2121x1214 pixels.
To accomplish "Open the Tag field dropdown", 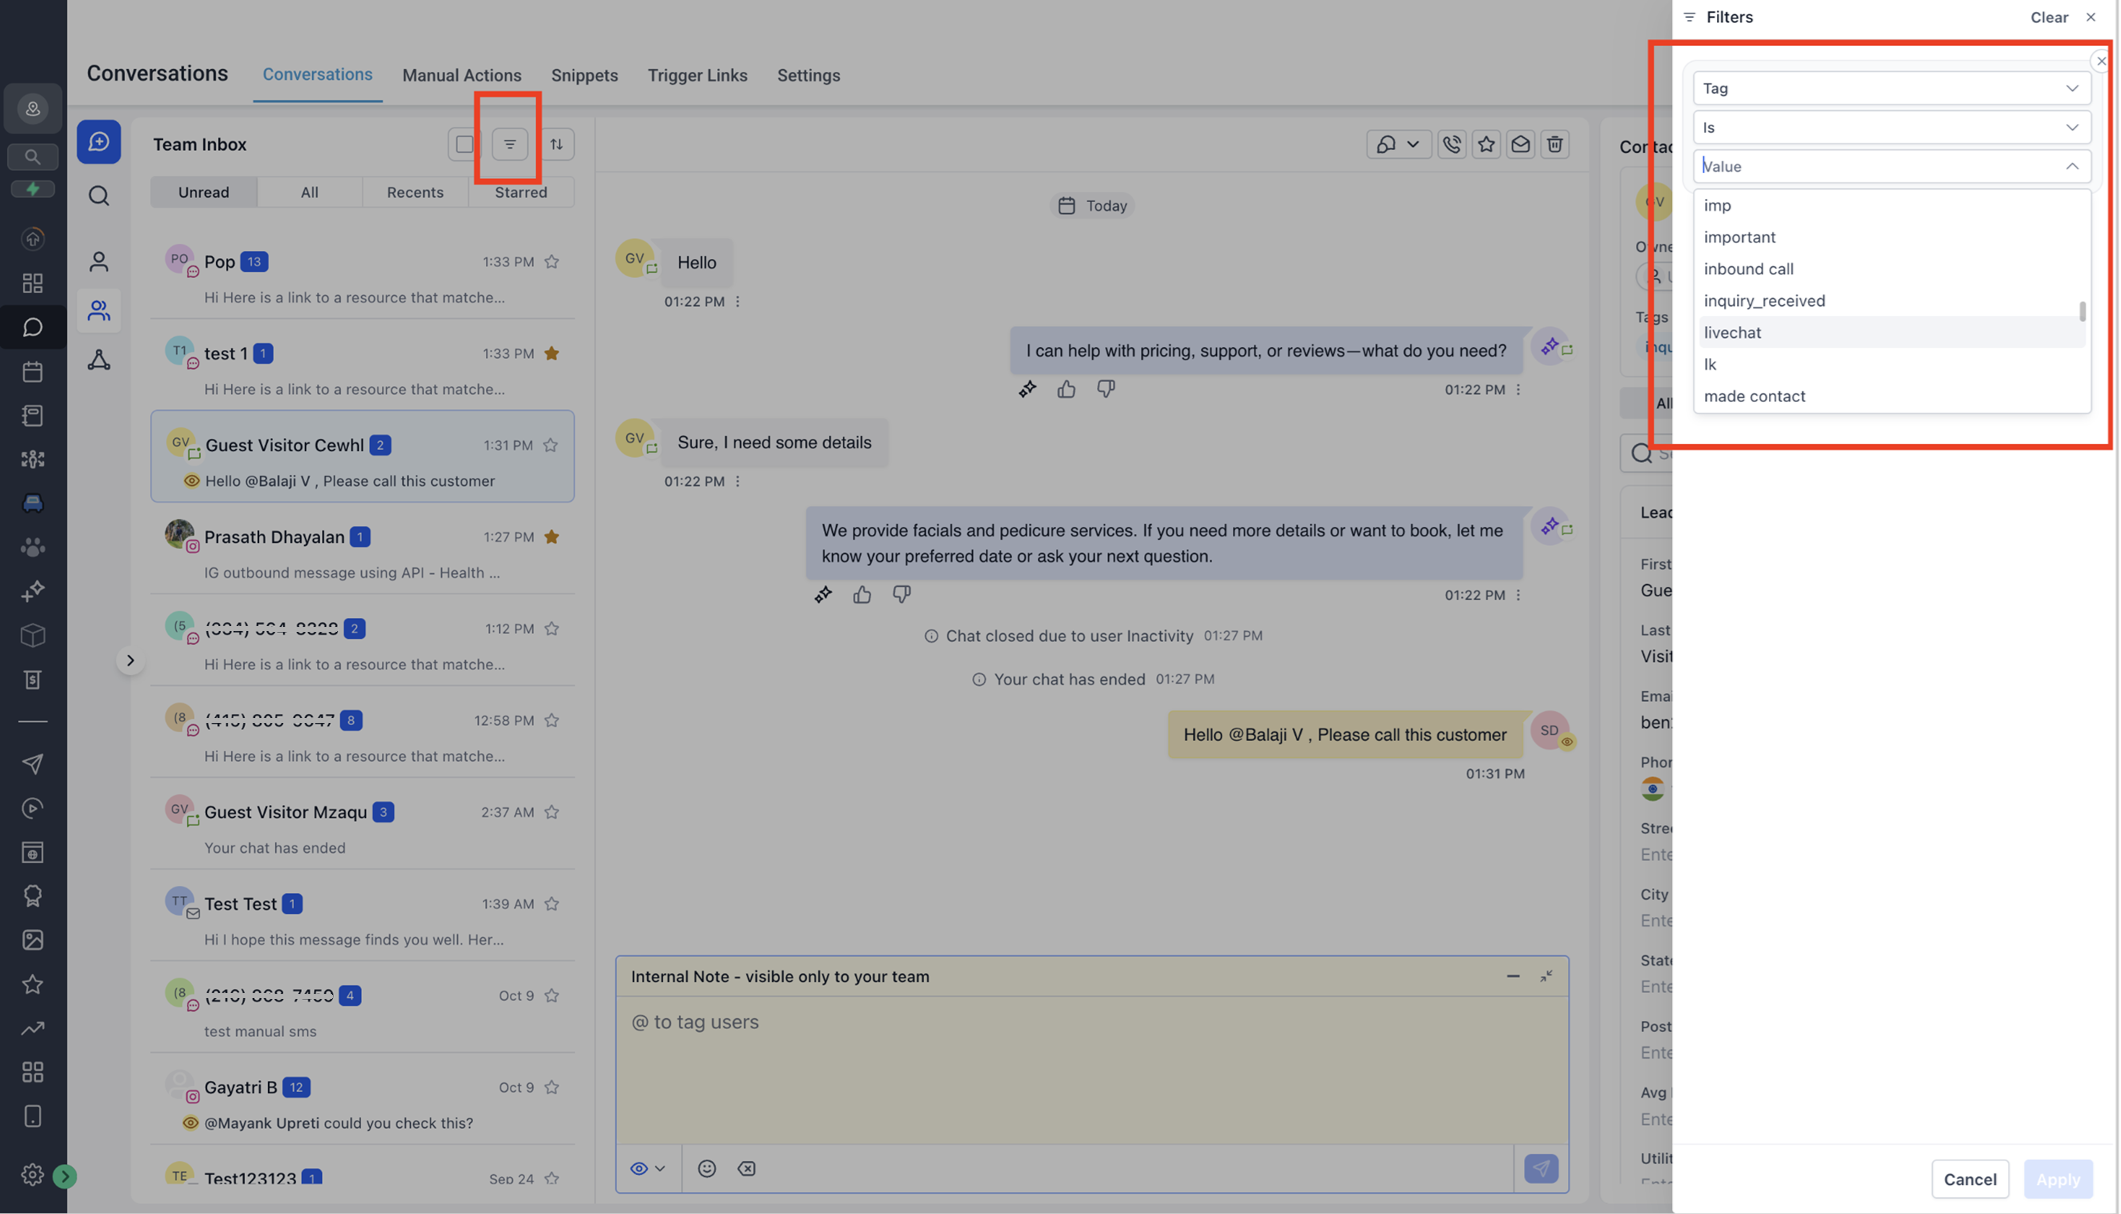I will click(x=1890, y=88).
